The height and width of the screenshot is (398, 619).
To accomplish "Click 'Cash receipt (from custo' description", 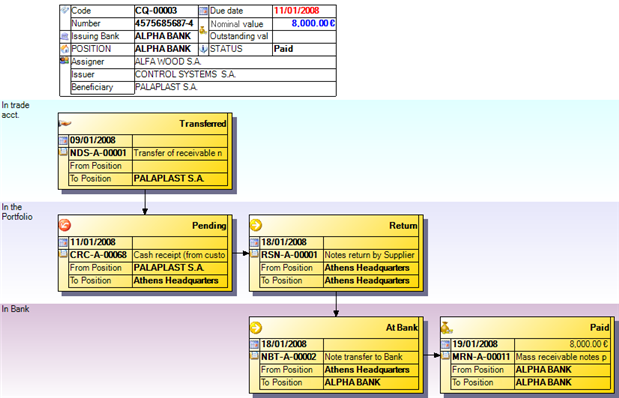I will (180, 255).
